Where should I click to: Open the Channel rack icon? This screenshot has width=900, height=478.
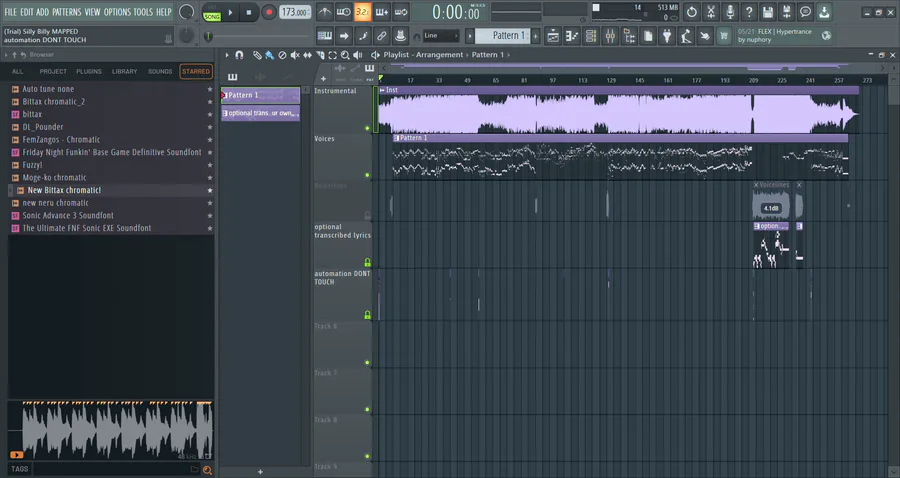591,36
